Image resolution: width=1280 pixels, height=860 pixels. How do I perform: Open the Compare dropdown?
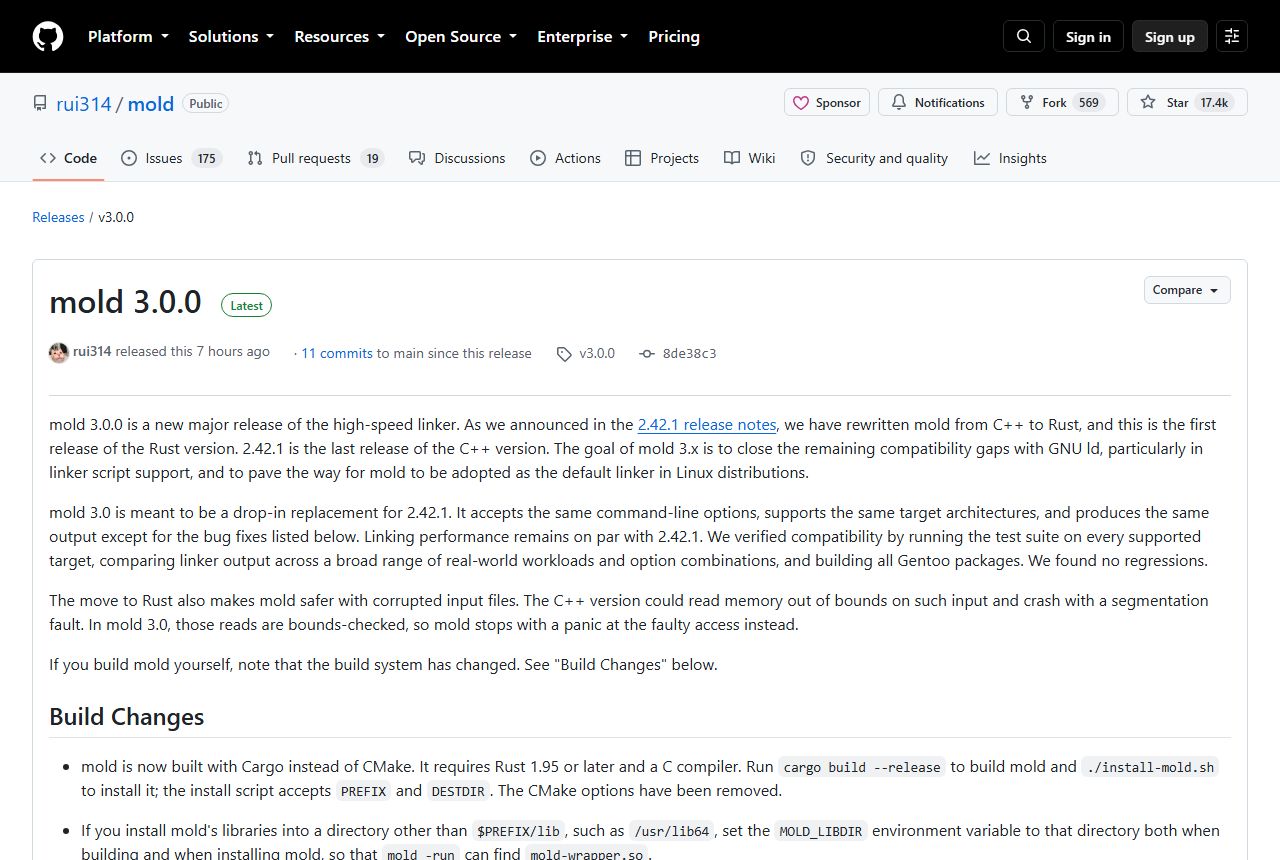point(1187,290)
